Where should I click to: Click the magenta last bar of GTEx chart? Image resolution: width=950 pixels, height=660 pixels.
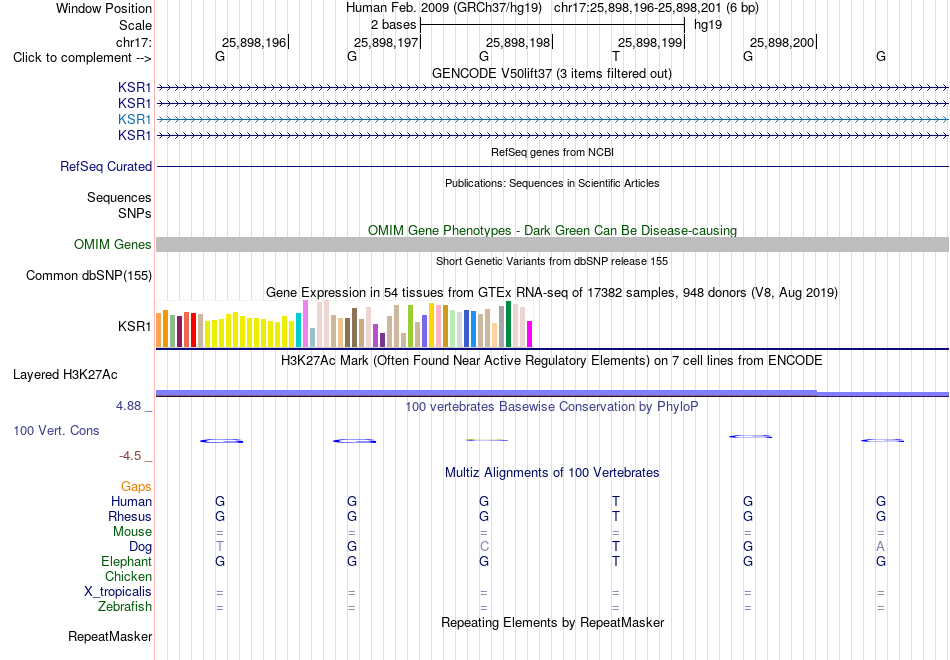pyautogui.click(x=530, y=334)
